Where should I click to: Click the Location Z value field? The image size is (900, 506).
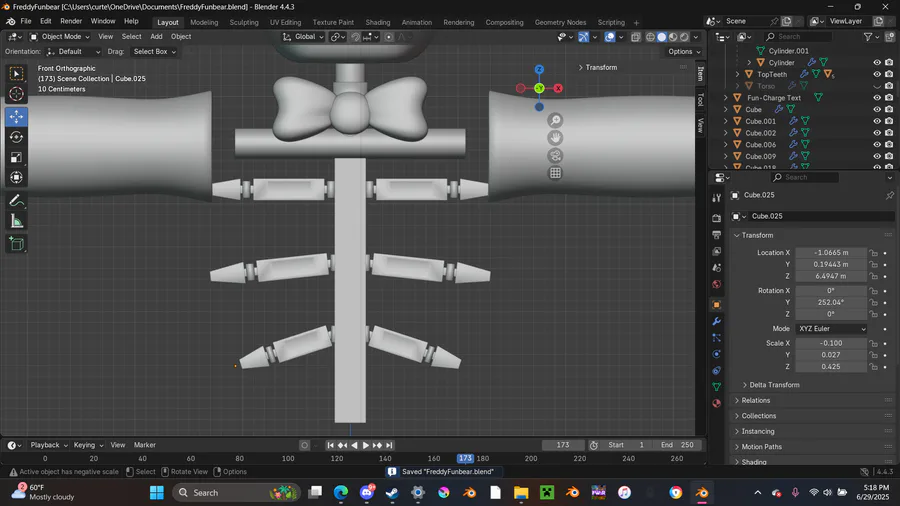click(831, 276)
